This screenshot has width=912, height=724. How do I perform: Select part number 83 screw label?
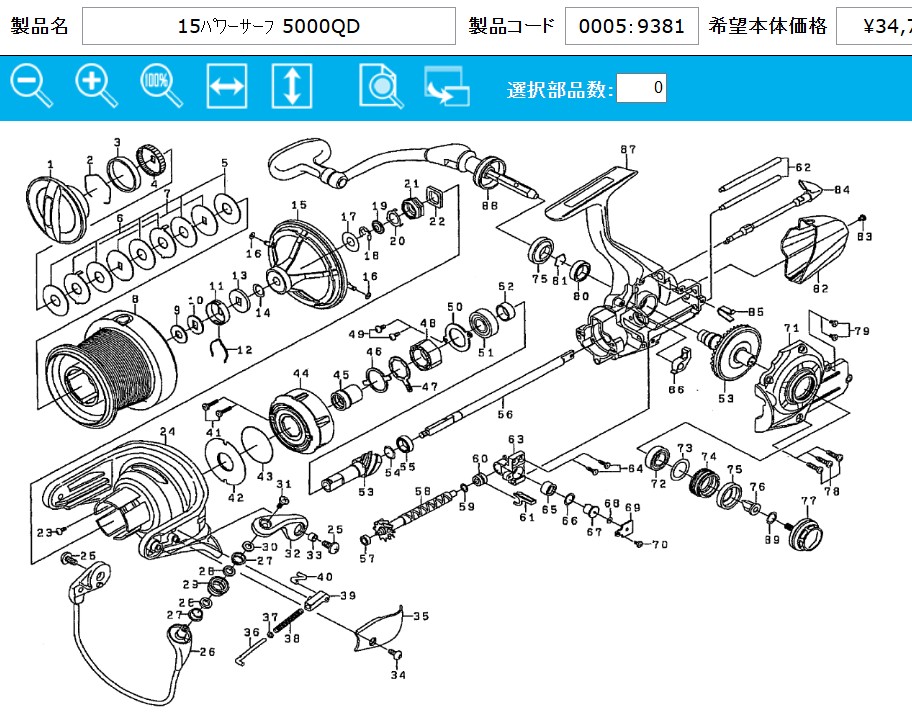pyautogui.click(x=865, y=237)
